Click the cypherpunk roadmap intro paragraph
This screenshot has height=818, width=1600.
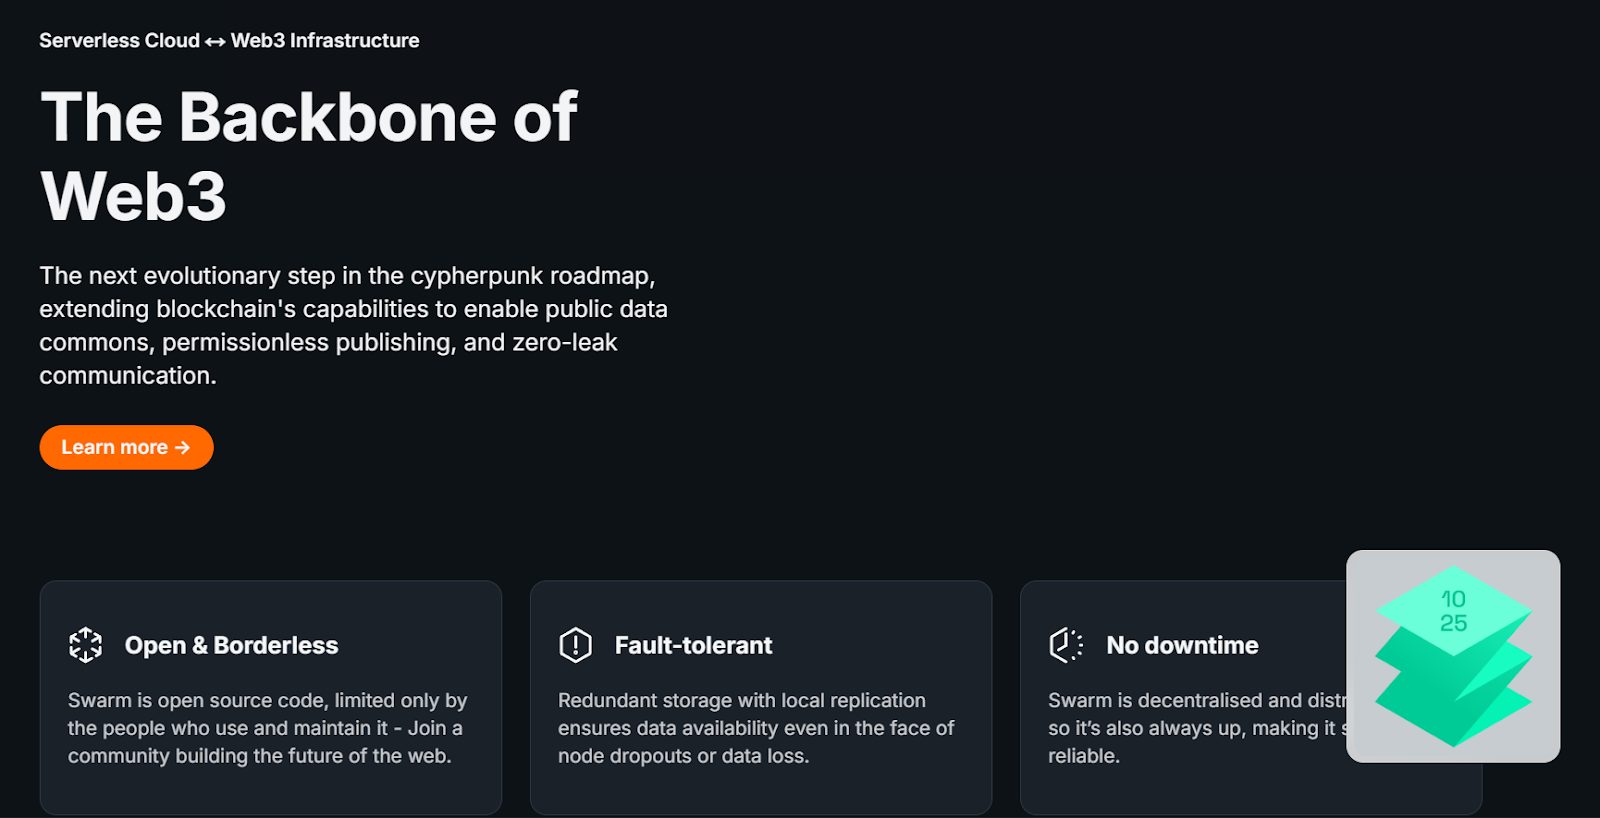point(353,325)
